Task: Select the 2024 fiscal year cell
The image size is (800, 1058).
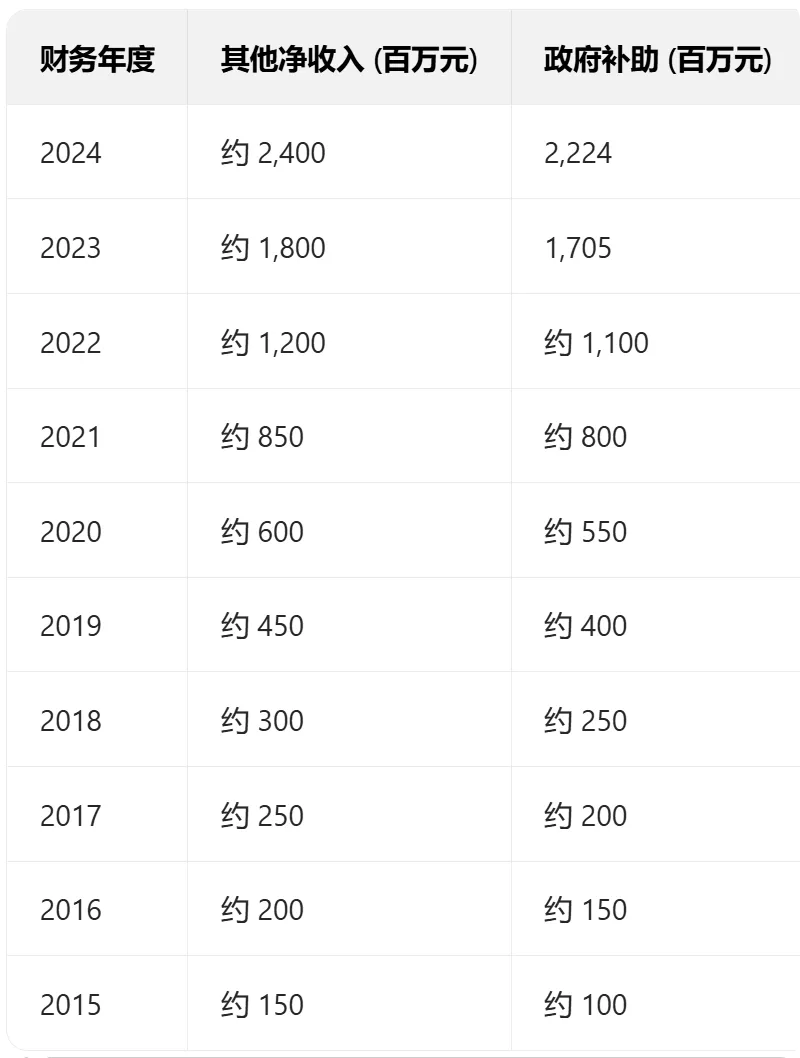Action: 71,153
